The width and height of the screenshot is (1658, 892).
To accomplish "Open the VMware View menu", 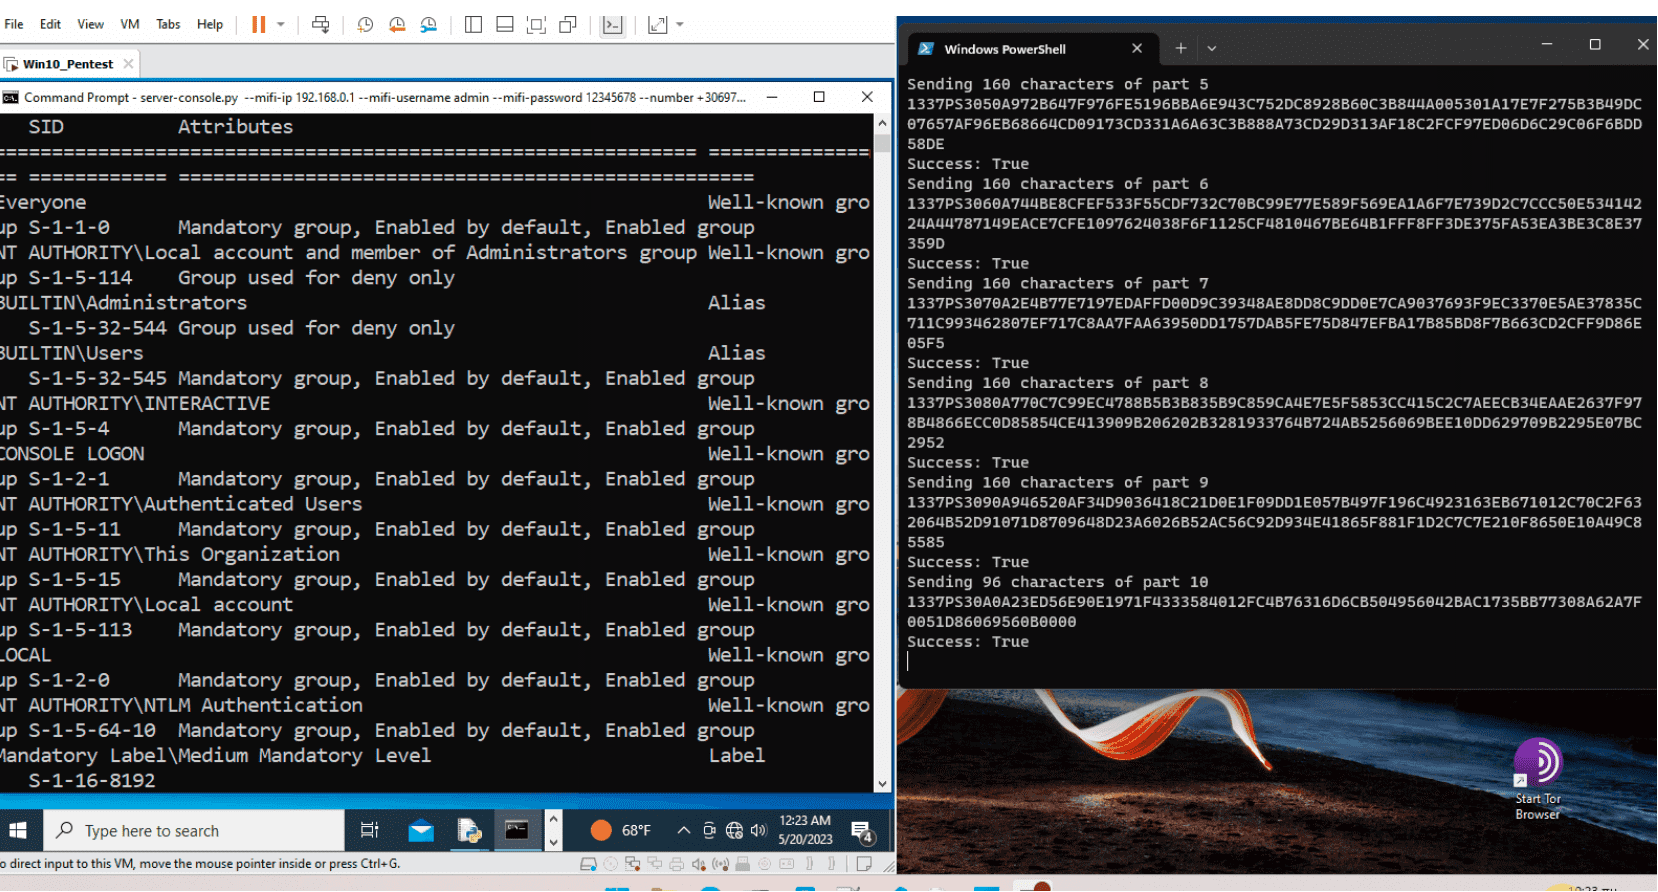I will point(90,24).
